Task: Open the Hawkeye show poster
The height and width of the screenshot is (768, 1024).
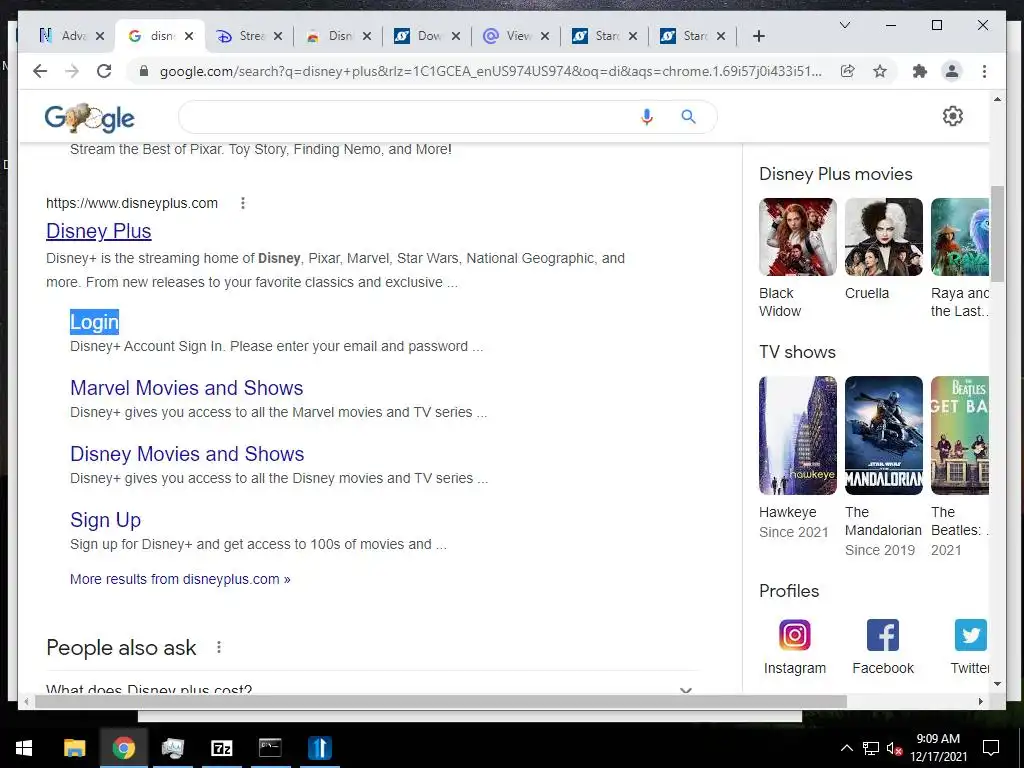Action: click(797, 435)
